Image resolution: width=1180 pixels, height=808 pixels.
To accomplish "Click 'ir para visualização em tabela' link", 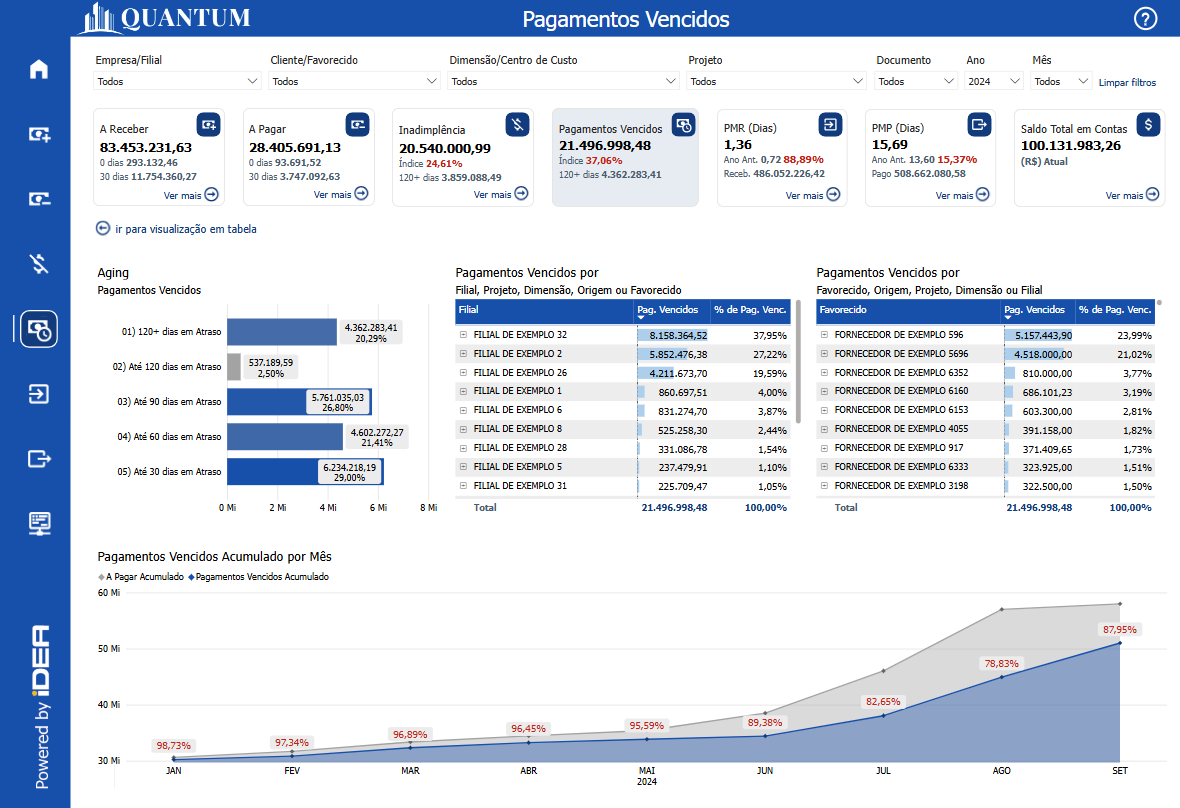I will (180, 228).
